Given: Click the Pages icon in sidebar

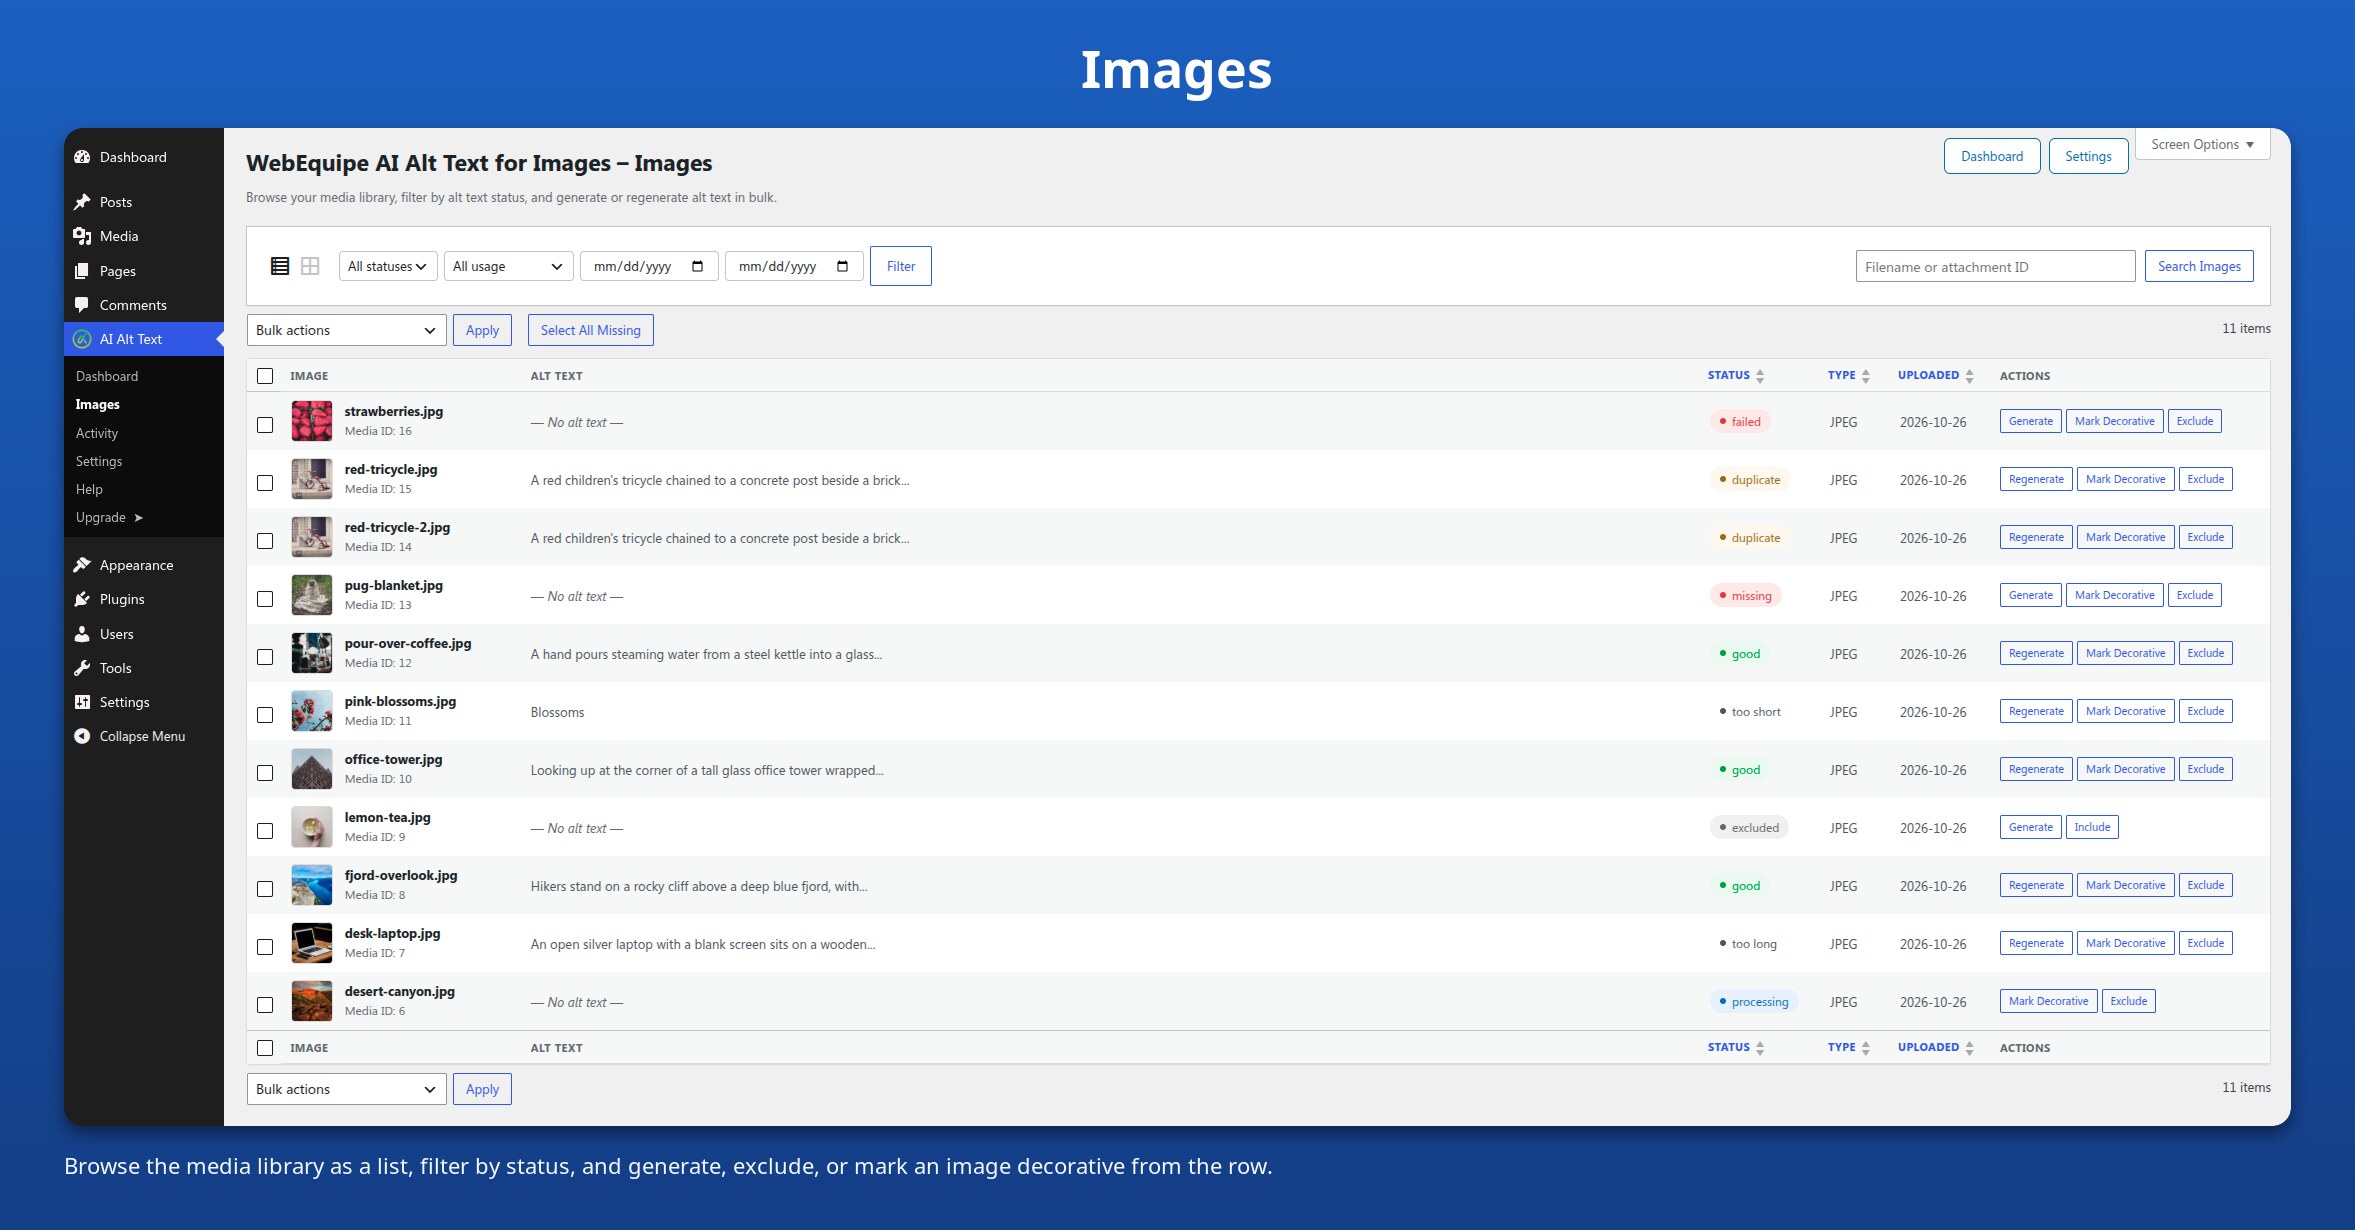Looking at the screenshot, I should (82, 271).
